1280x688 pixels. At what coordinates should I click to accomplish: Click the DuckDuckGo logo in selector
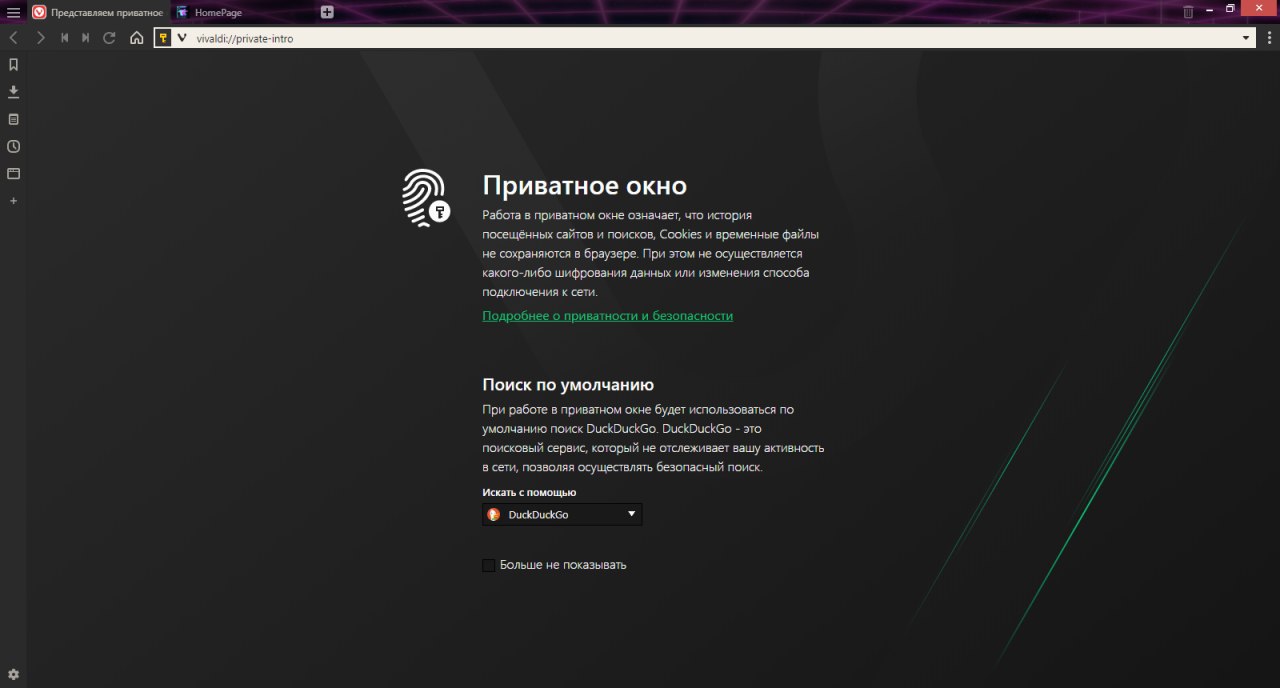(x=493, y=514)
